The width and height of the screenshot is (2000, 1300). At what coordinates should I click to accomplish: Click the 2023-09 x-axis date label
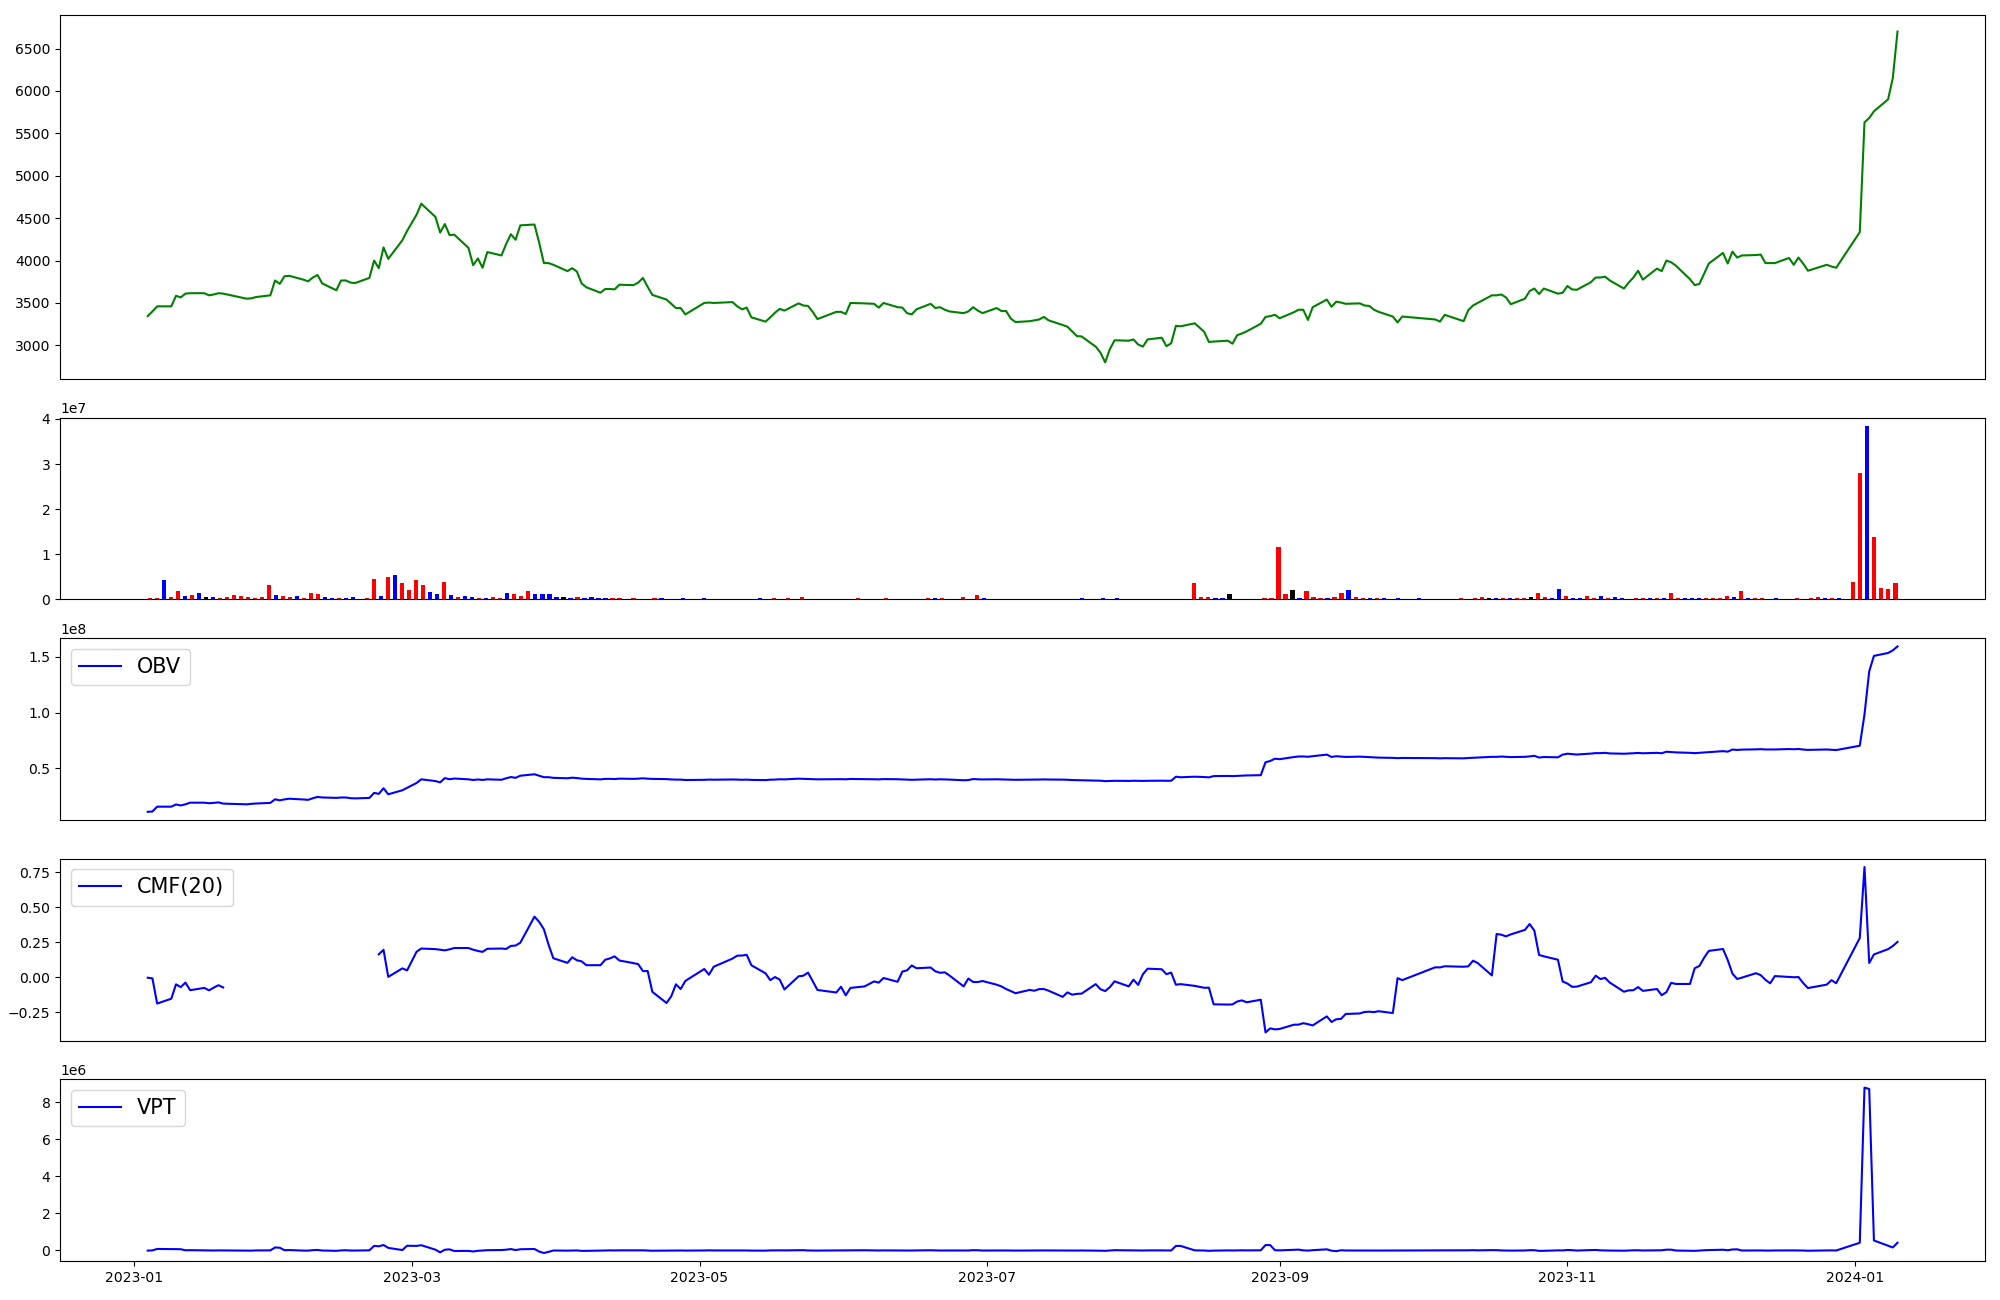coord(1279,1277)
